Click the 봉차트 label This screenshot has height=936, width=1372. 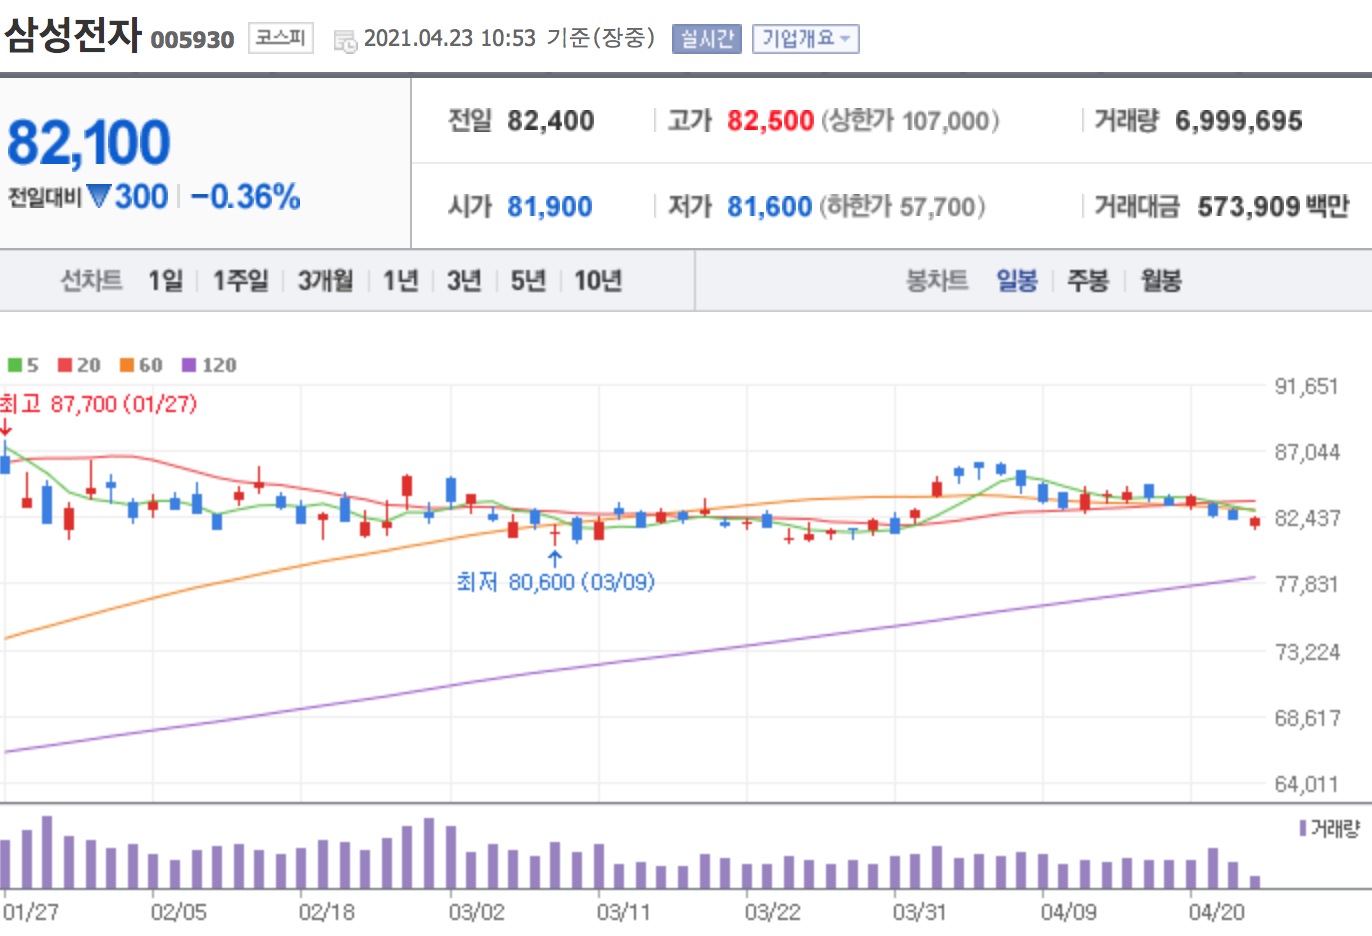tap(937, 281)
